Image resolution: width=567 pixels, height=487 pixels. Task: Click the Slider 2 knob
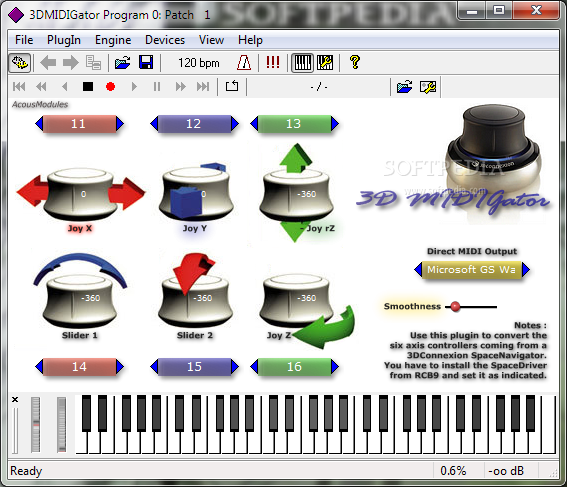(196, 300)
